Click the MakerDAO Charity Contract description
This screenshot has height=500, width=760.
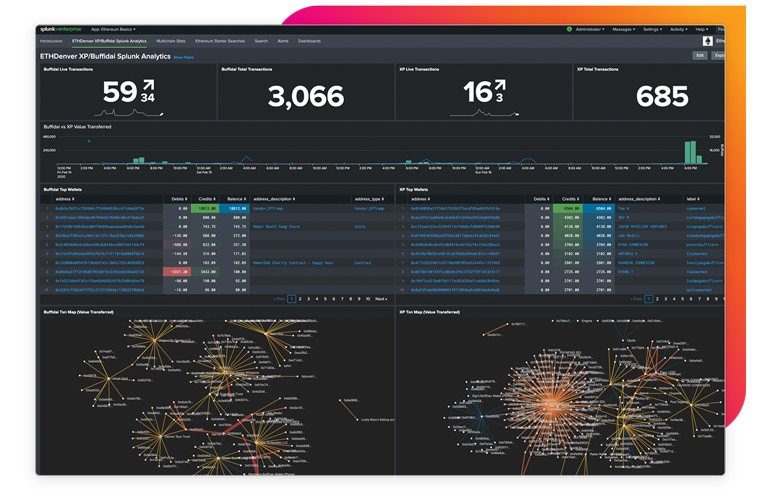293,263
